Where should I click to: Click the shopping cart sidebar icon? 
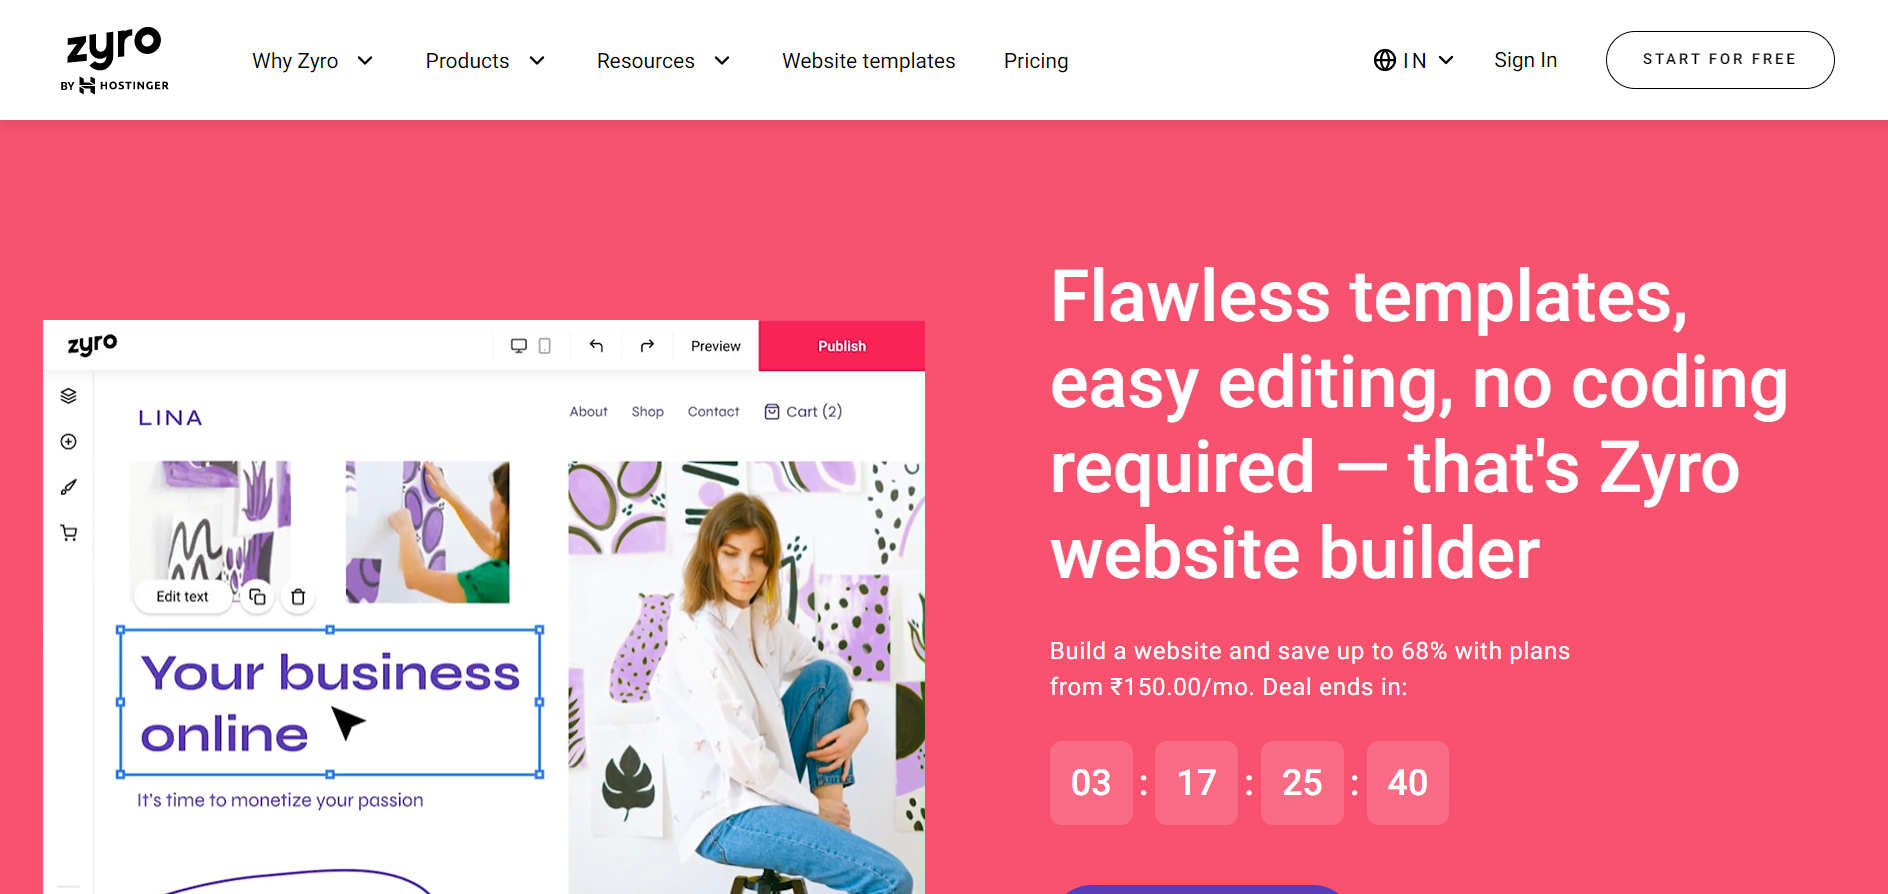click(x=68, y=533)
